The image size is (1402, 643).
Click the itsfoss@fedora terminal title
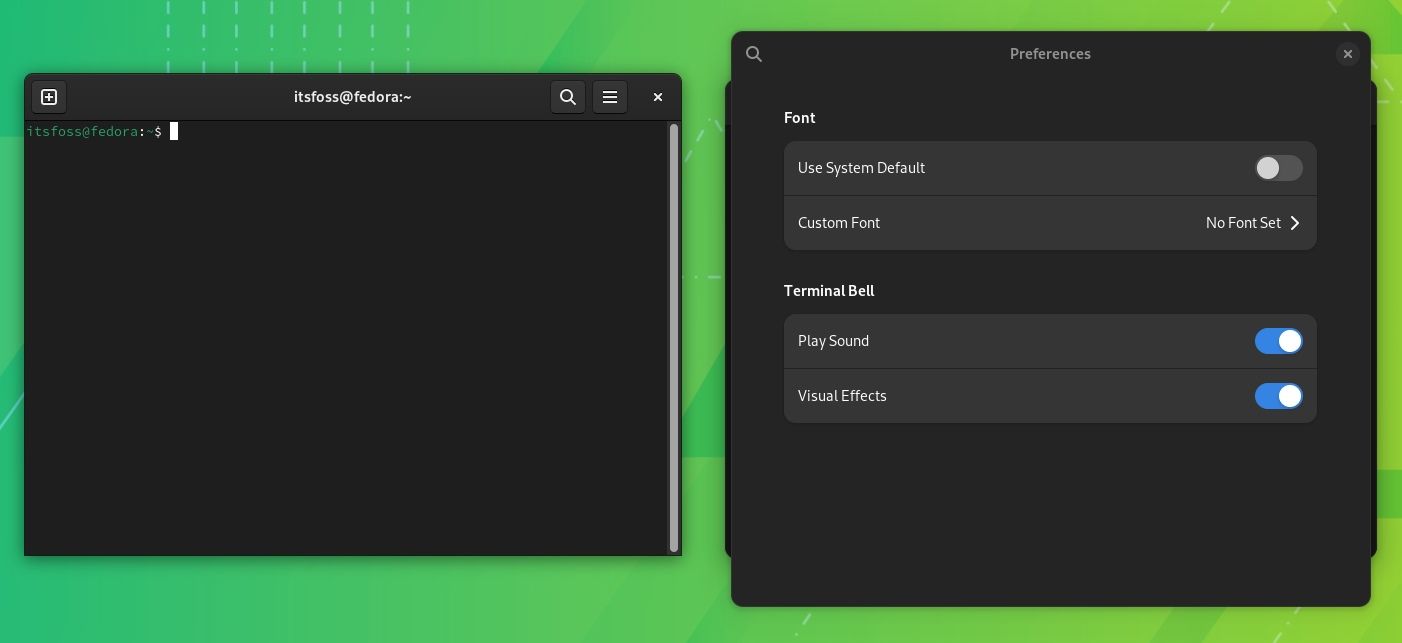click(352, 97)
